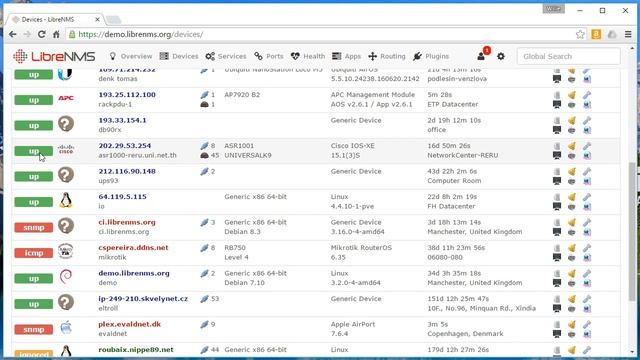Click the icmp status badge for cspereira.ddns.net

click(x=33, y=253)
